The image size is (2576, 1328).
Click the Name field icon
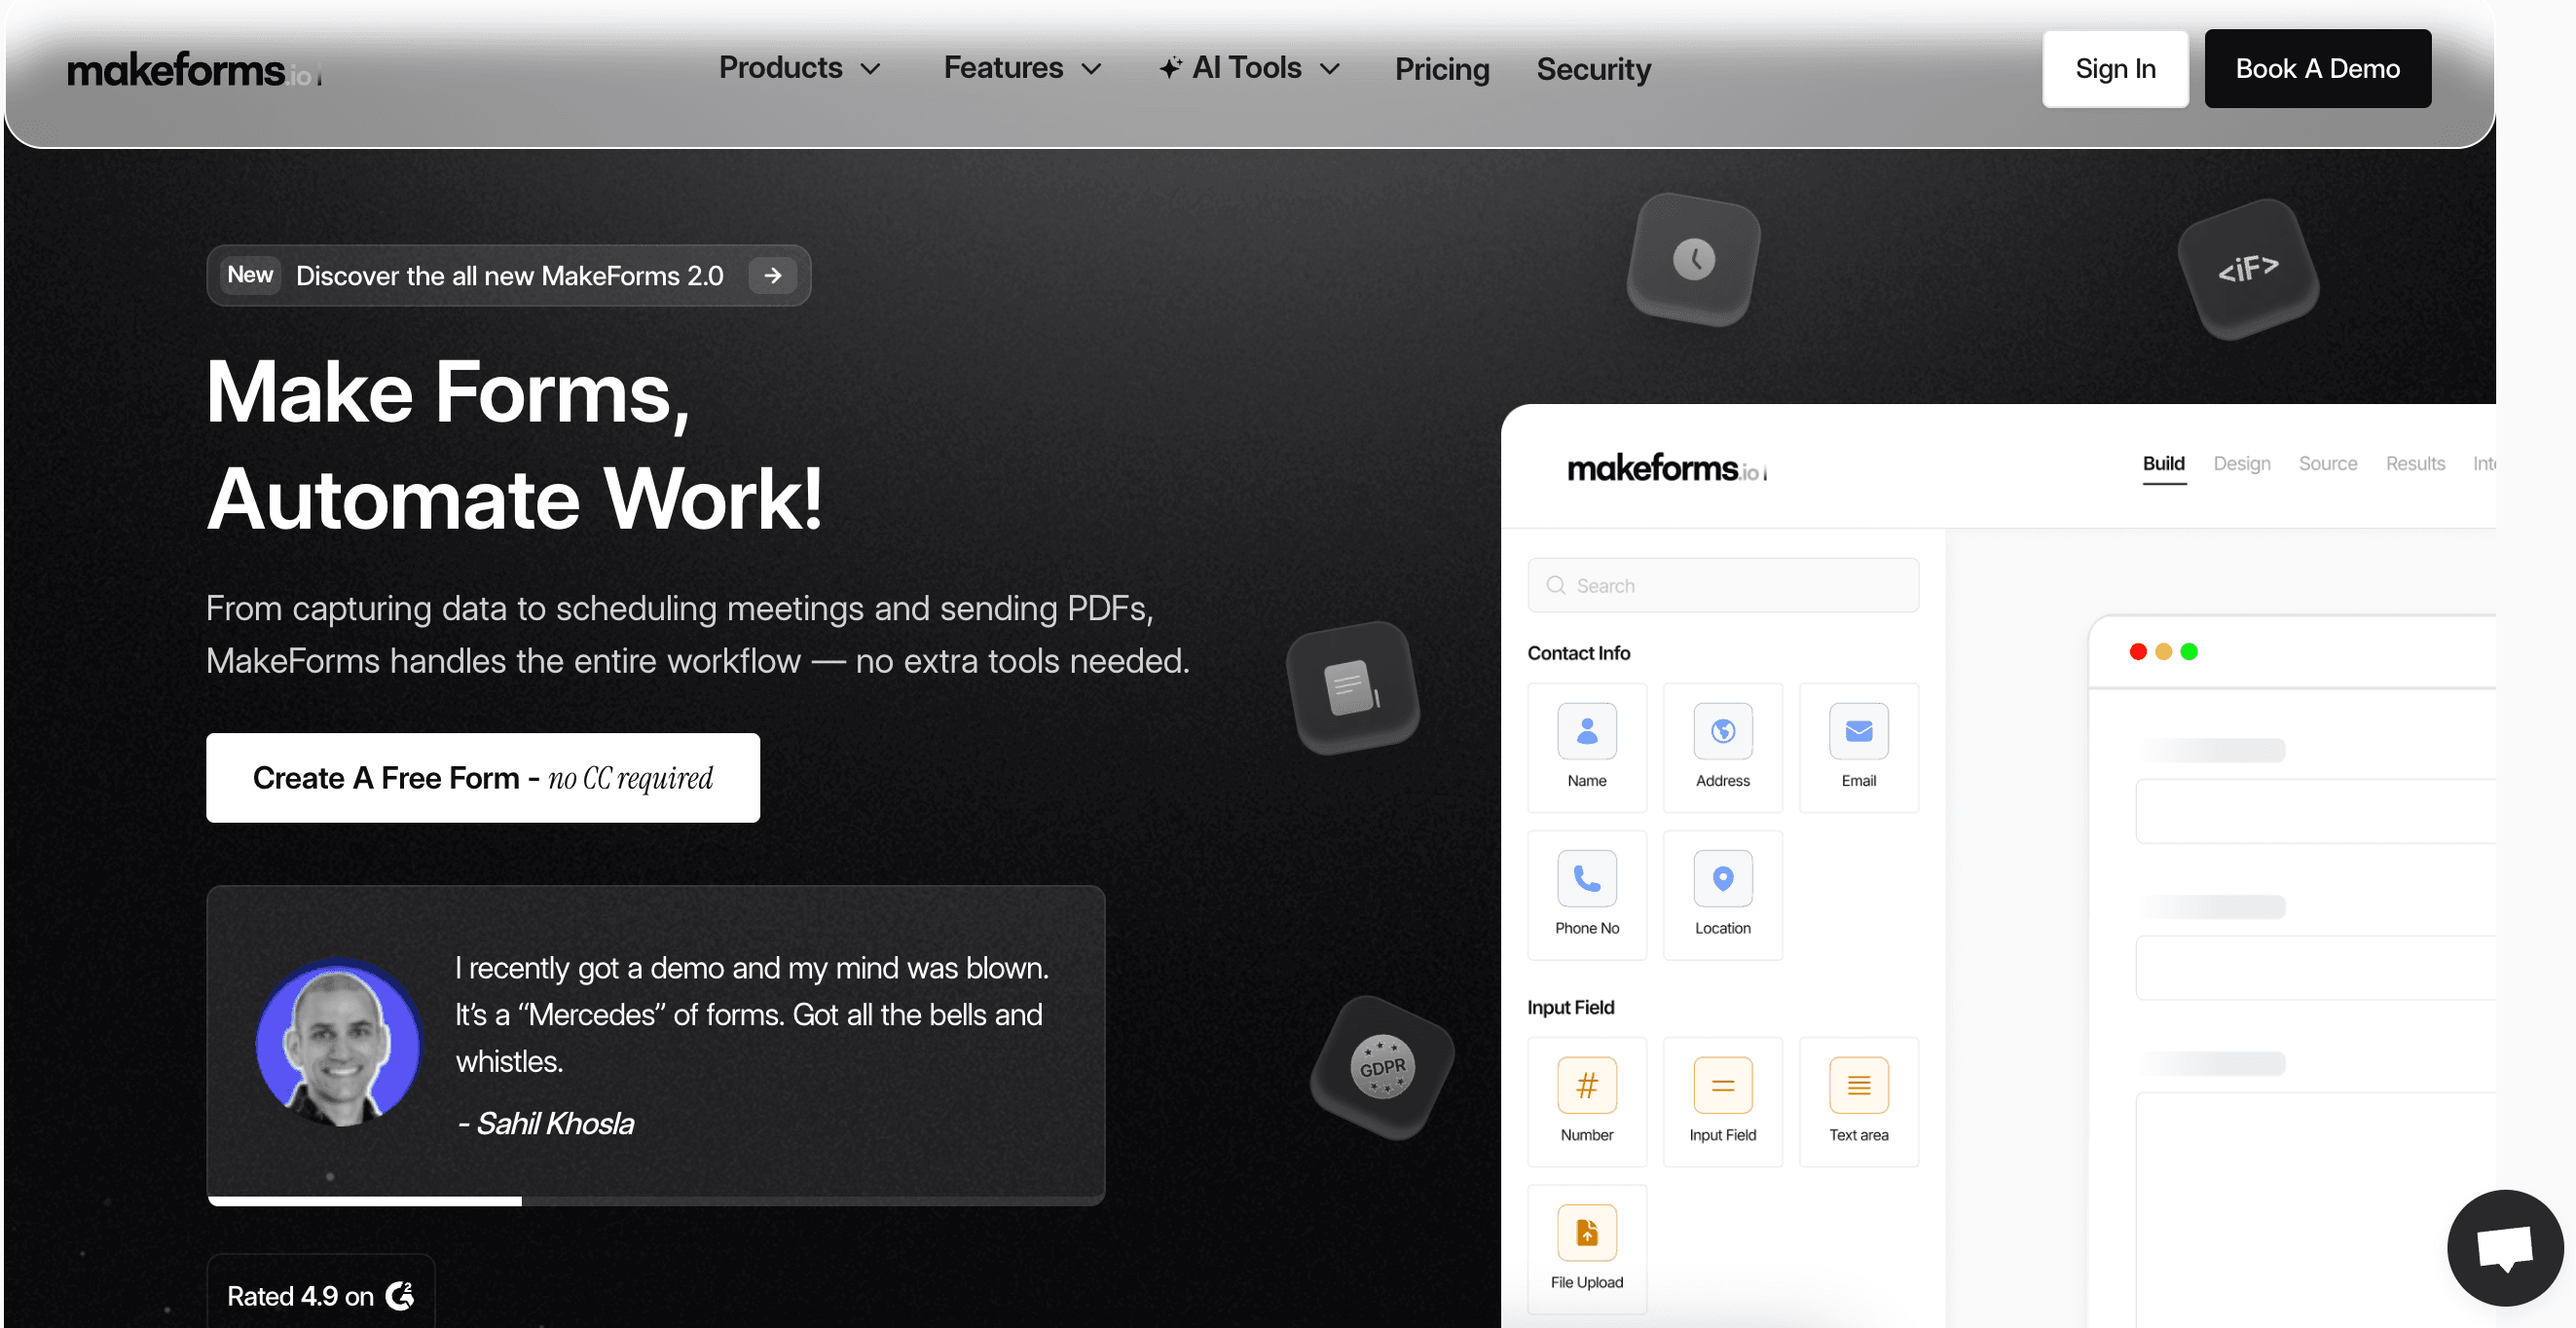click(1586, 731)
